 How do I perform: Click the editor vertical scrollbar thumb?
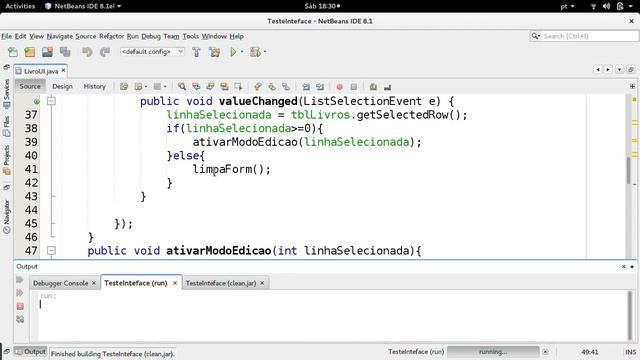pyautogui.click(x=629, y=170)
